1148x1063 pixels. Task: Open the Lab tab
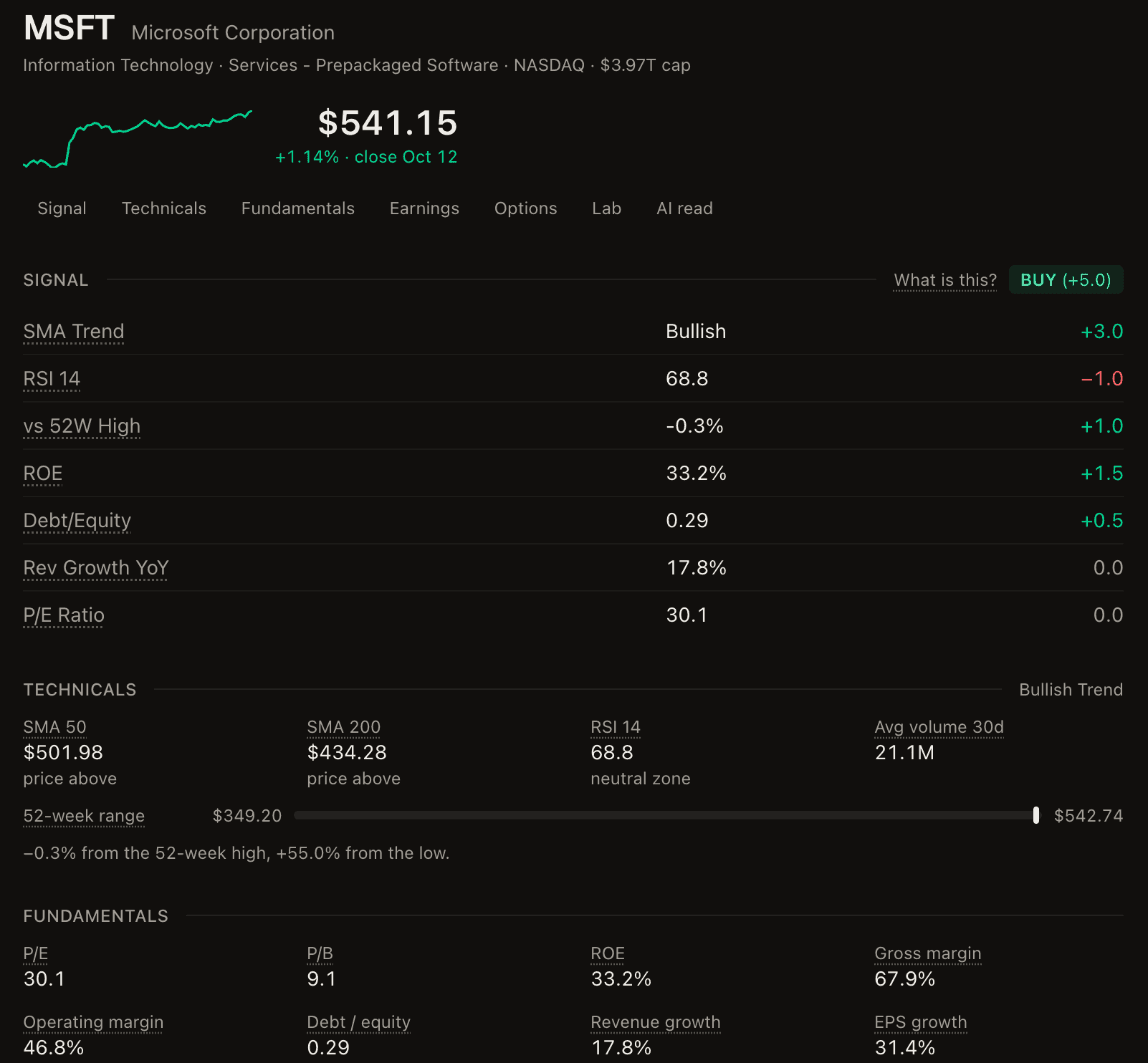point(607,209)
